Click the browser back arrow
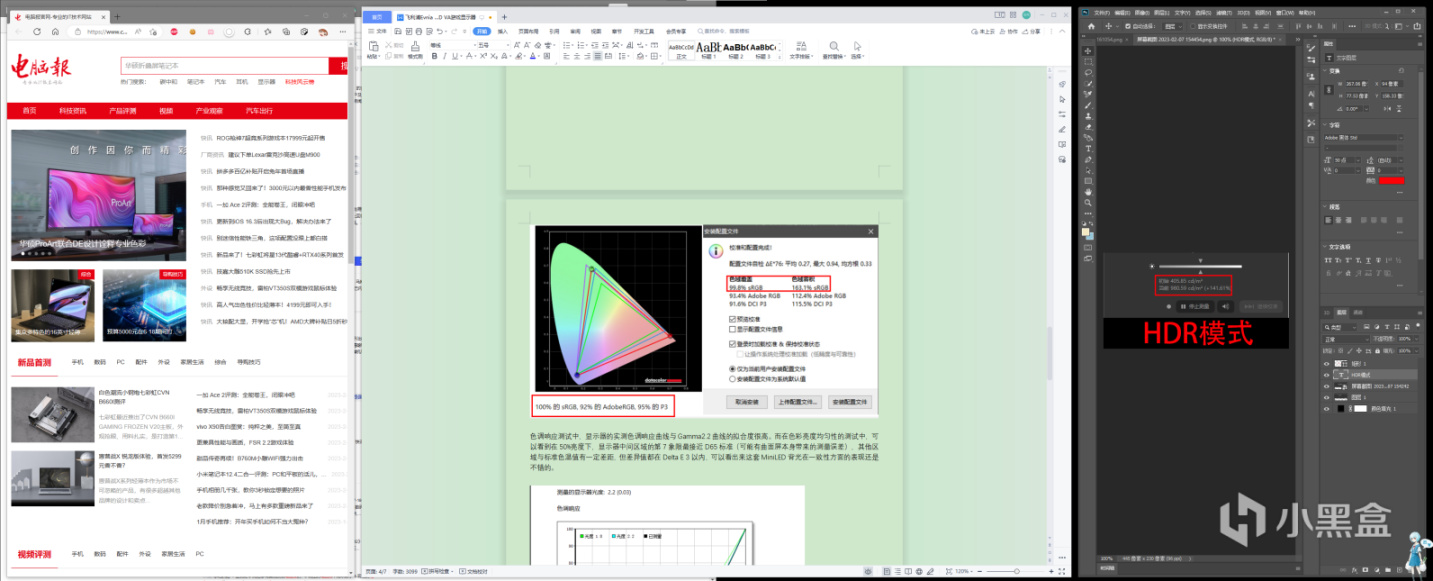 click(18, 32)
